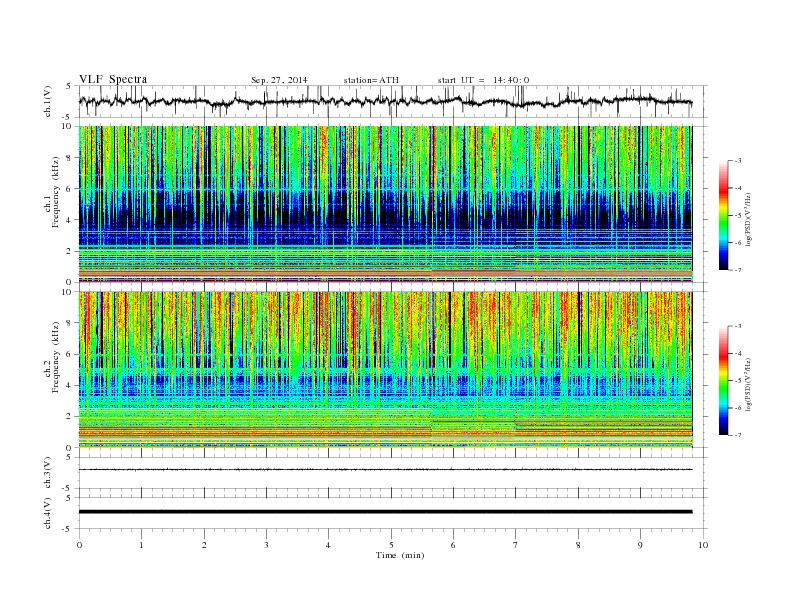Click the "ch.4(V)" axis label
792x612 pixels.
pos(48,513)
